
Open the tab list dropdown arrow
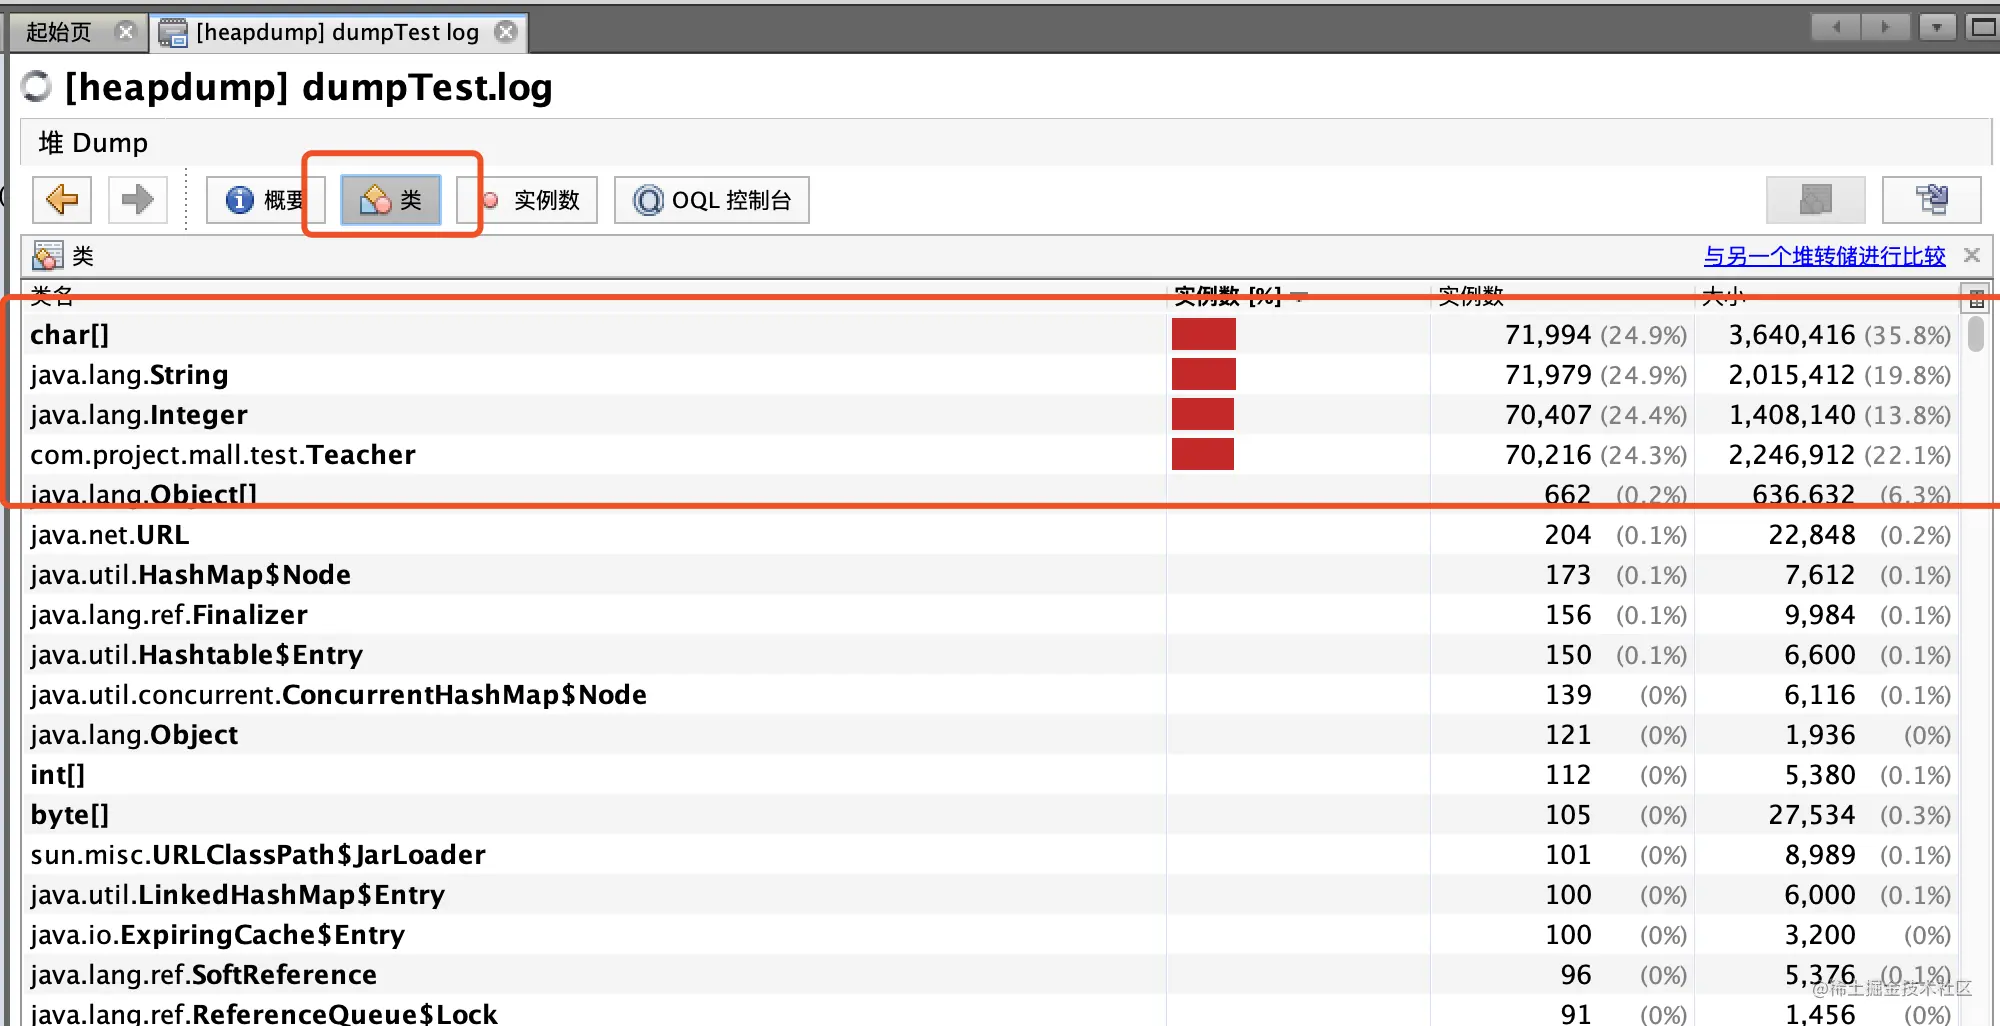coord(1937,27)
